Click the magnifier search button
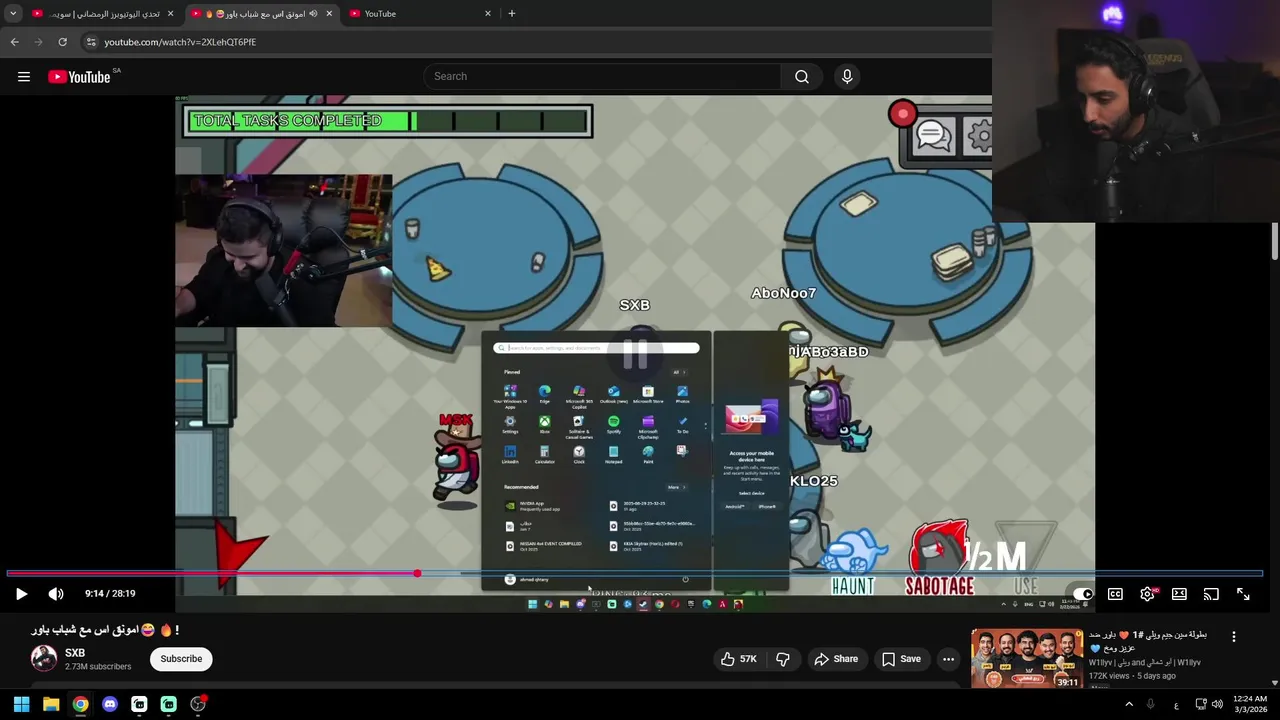 pyautogui.click(x=801, y=76)
